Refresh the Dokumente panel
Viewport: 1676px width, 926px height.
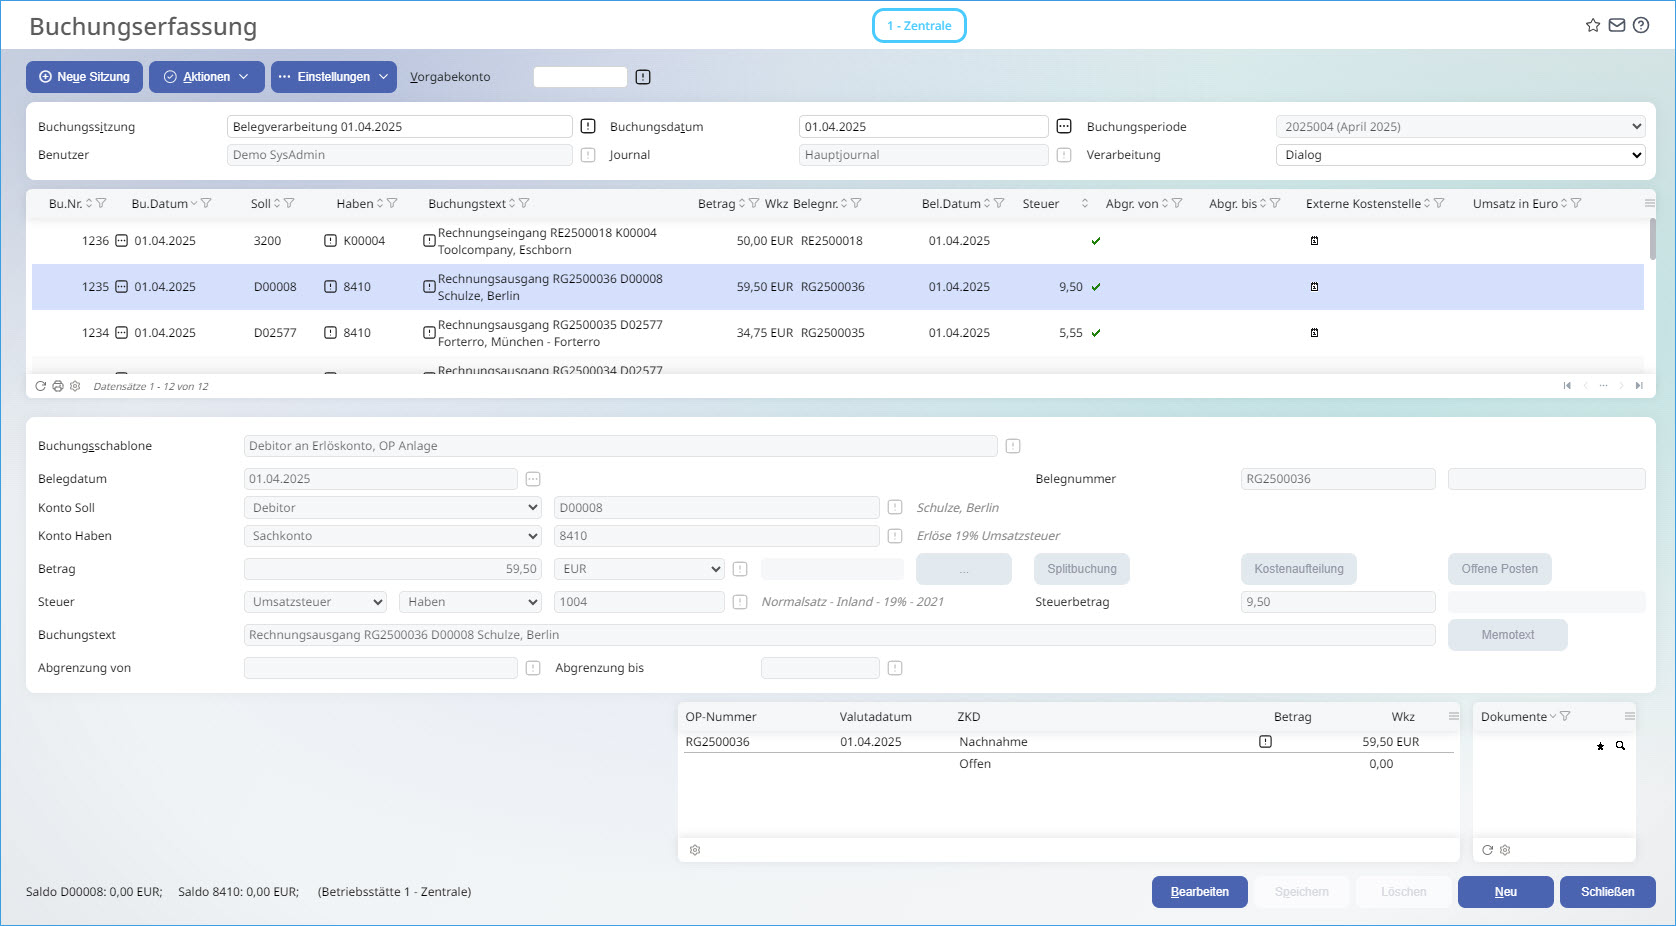[1487, 850]
